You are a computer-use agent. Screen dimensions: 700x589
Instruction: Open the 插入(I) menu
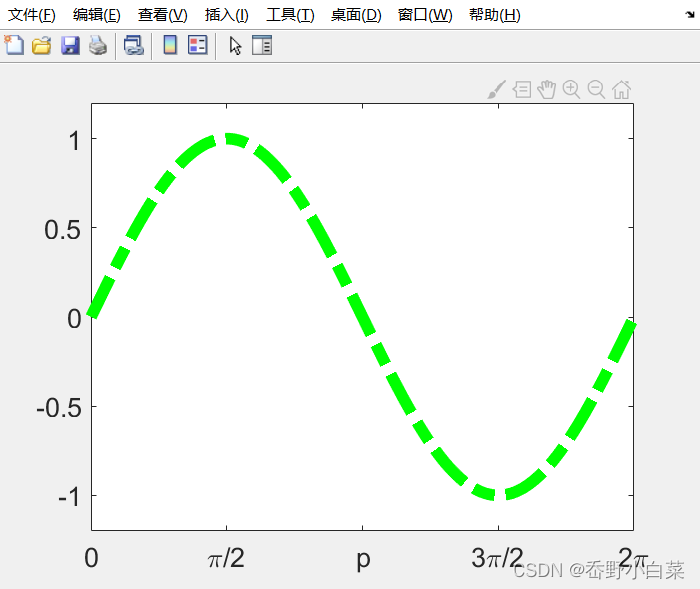(227, 15)
